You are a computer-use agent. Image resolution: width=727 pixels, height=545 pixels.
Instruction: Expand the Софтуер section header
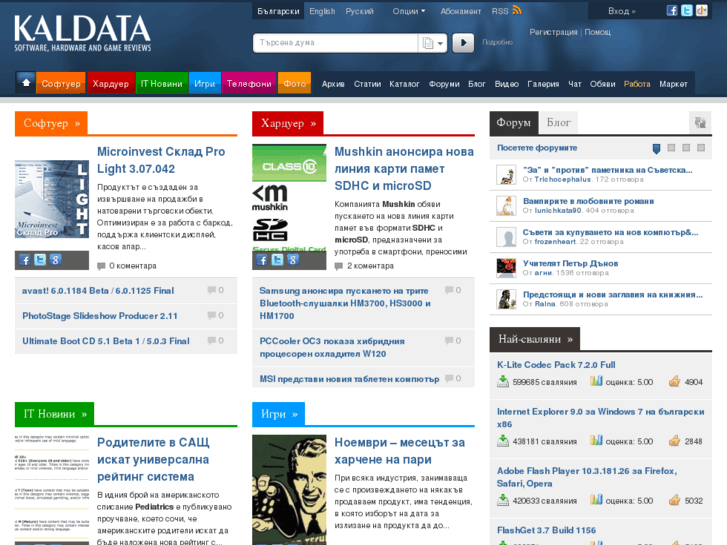(x=51, y=123)
